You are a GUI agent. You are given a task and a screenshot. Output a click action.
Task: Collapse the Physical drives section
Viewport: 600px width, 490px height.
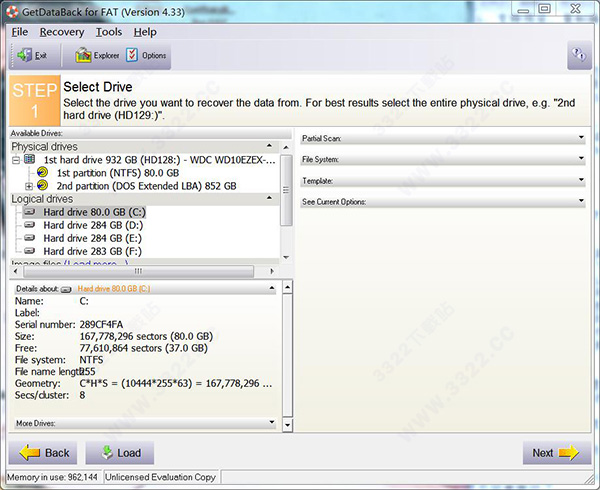click(269, 146)
